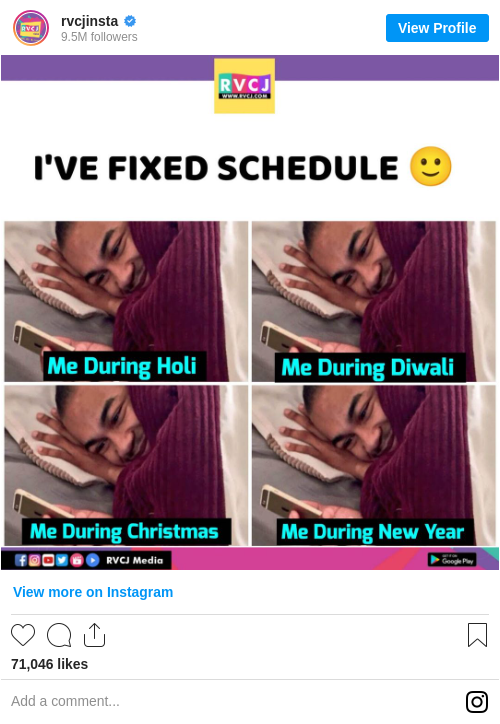Click YouTube icon in RVCJ footer
Image resolution: width=500 pixels, height=724 pixels.
[48, 560]
